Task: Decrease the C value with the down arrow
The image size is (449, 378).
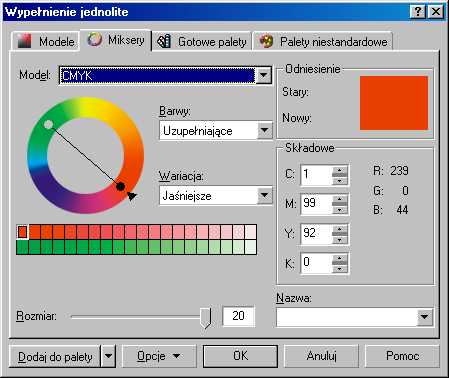Action: click(340, 180)
